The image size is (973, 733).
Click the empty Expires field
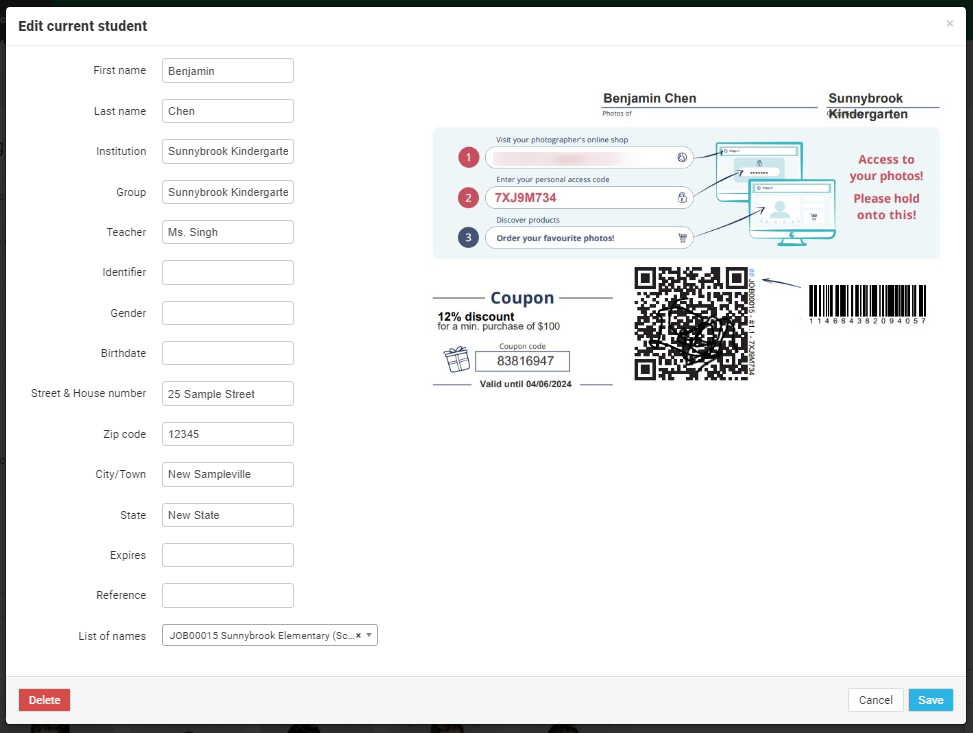tap(228, 555)
